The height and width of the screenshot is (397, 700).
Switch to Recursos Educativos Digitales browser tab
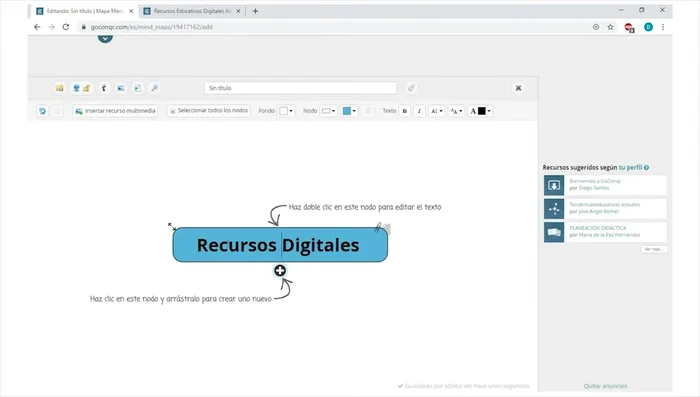click(192, 11)
